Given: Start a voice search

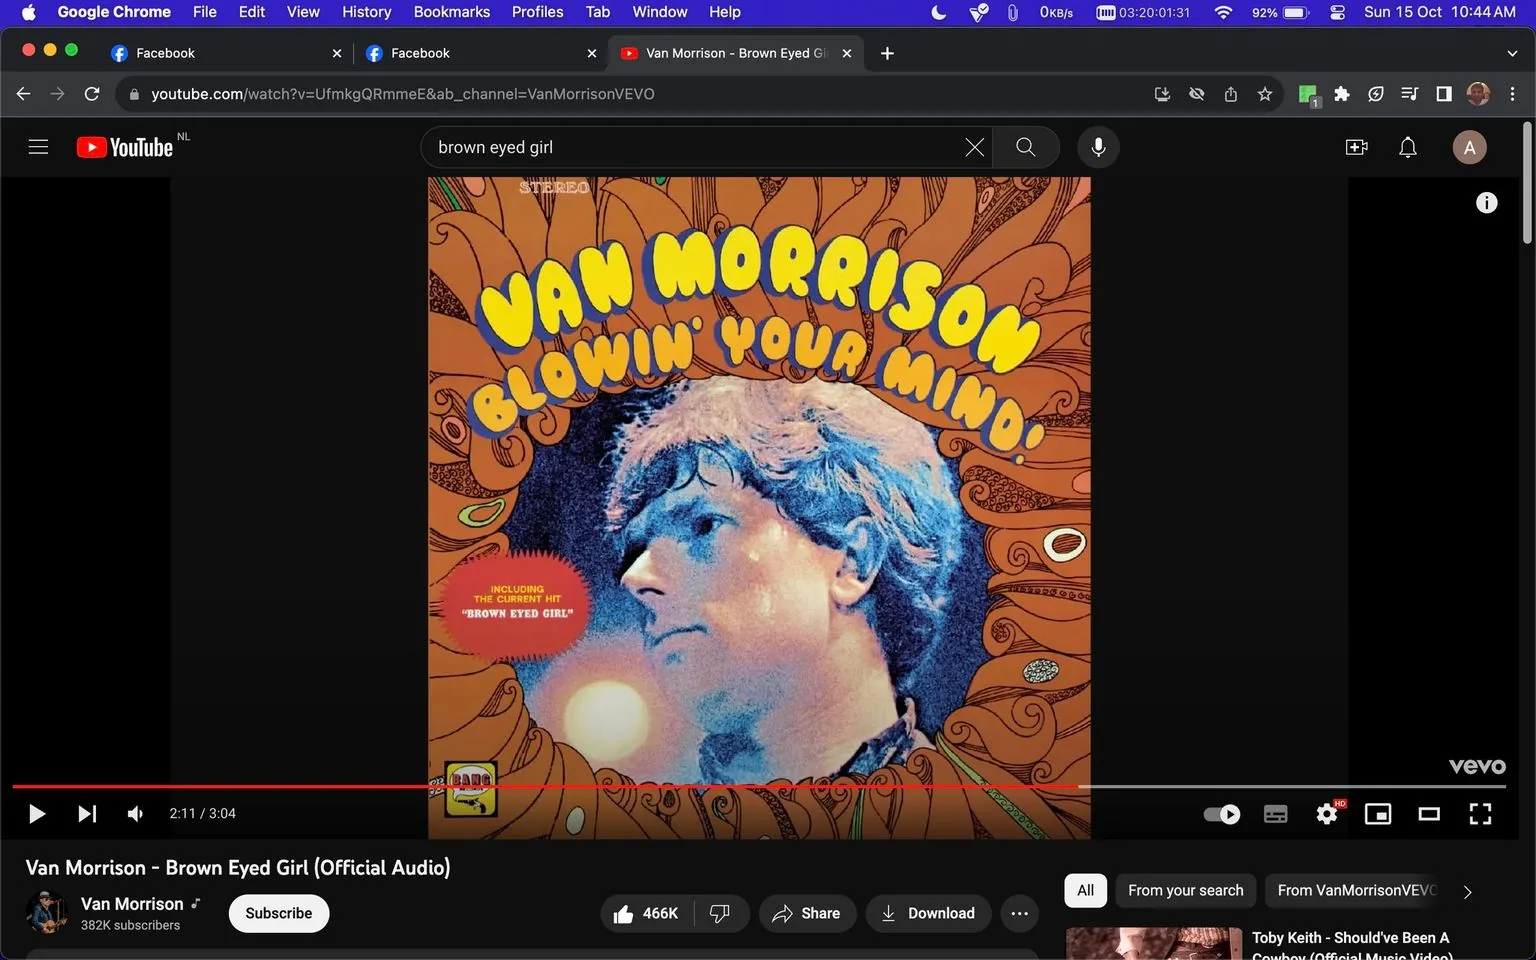Looking at the screenshot, I should click(x=1097, y=147).
